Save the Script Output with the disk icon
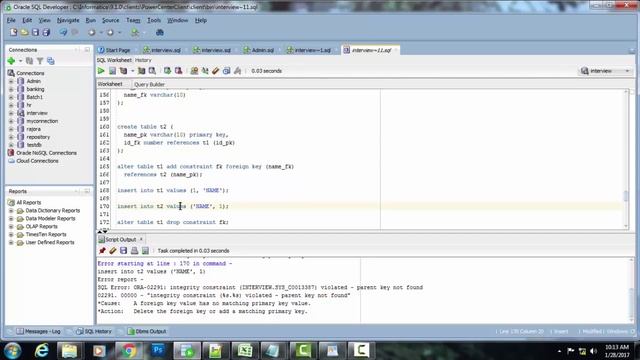 click(x=123, y=251)
